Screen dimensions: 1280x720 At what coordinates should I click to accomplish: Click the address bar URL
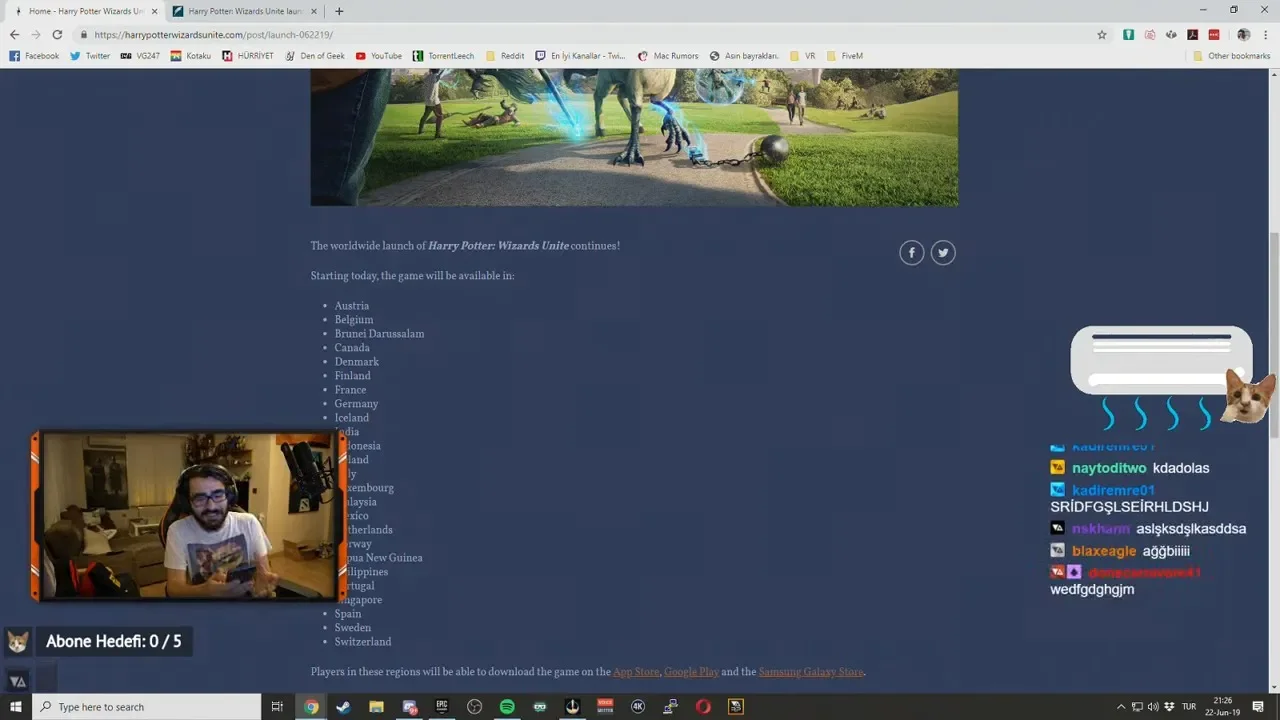click(x=213, y=34)
